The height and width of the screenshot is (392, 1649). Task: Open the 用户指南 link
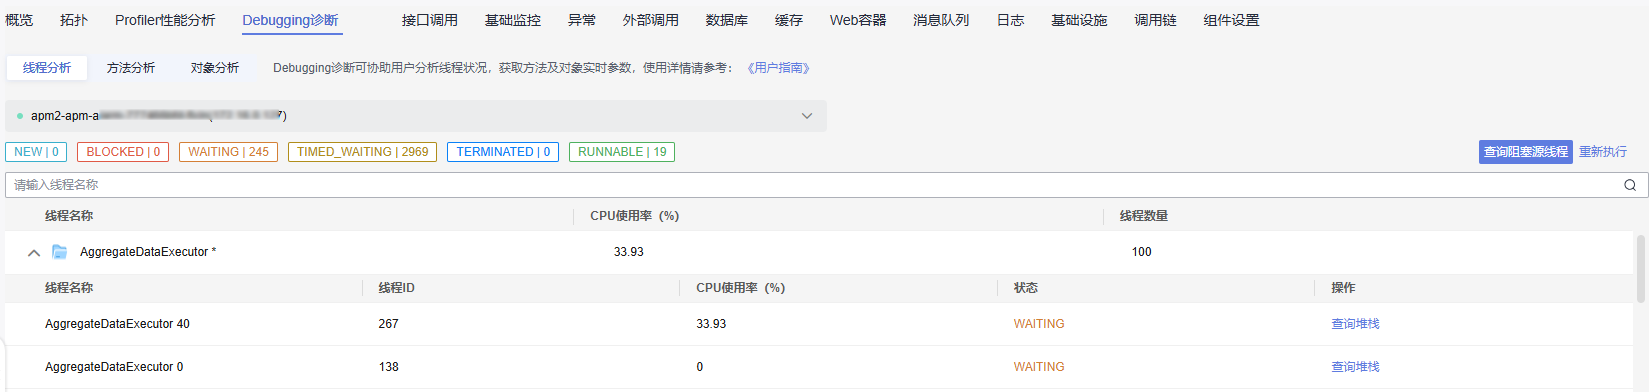(778, 68)
